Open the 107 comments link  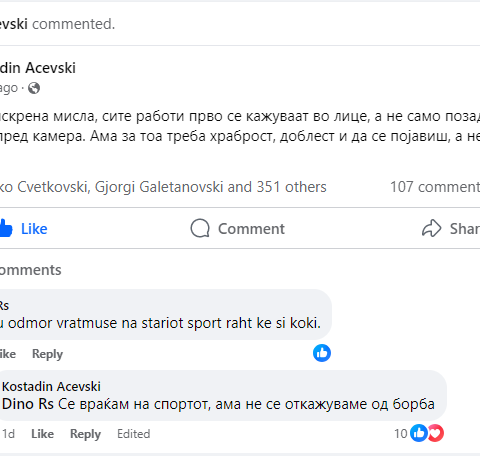coord(435,187)
